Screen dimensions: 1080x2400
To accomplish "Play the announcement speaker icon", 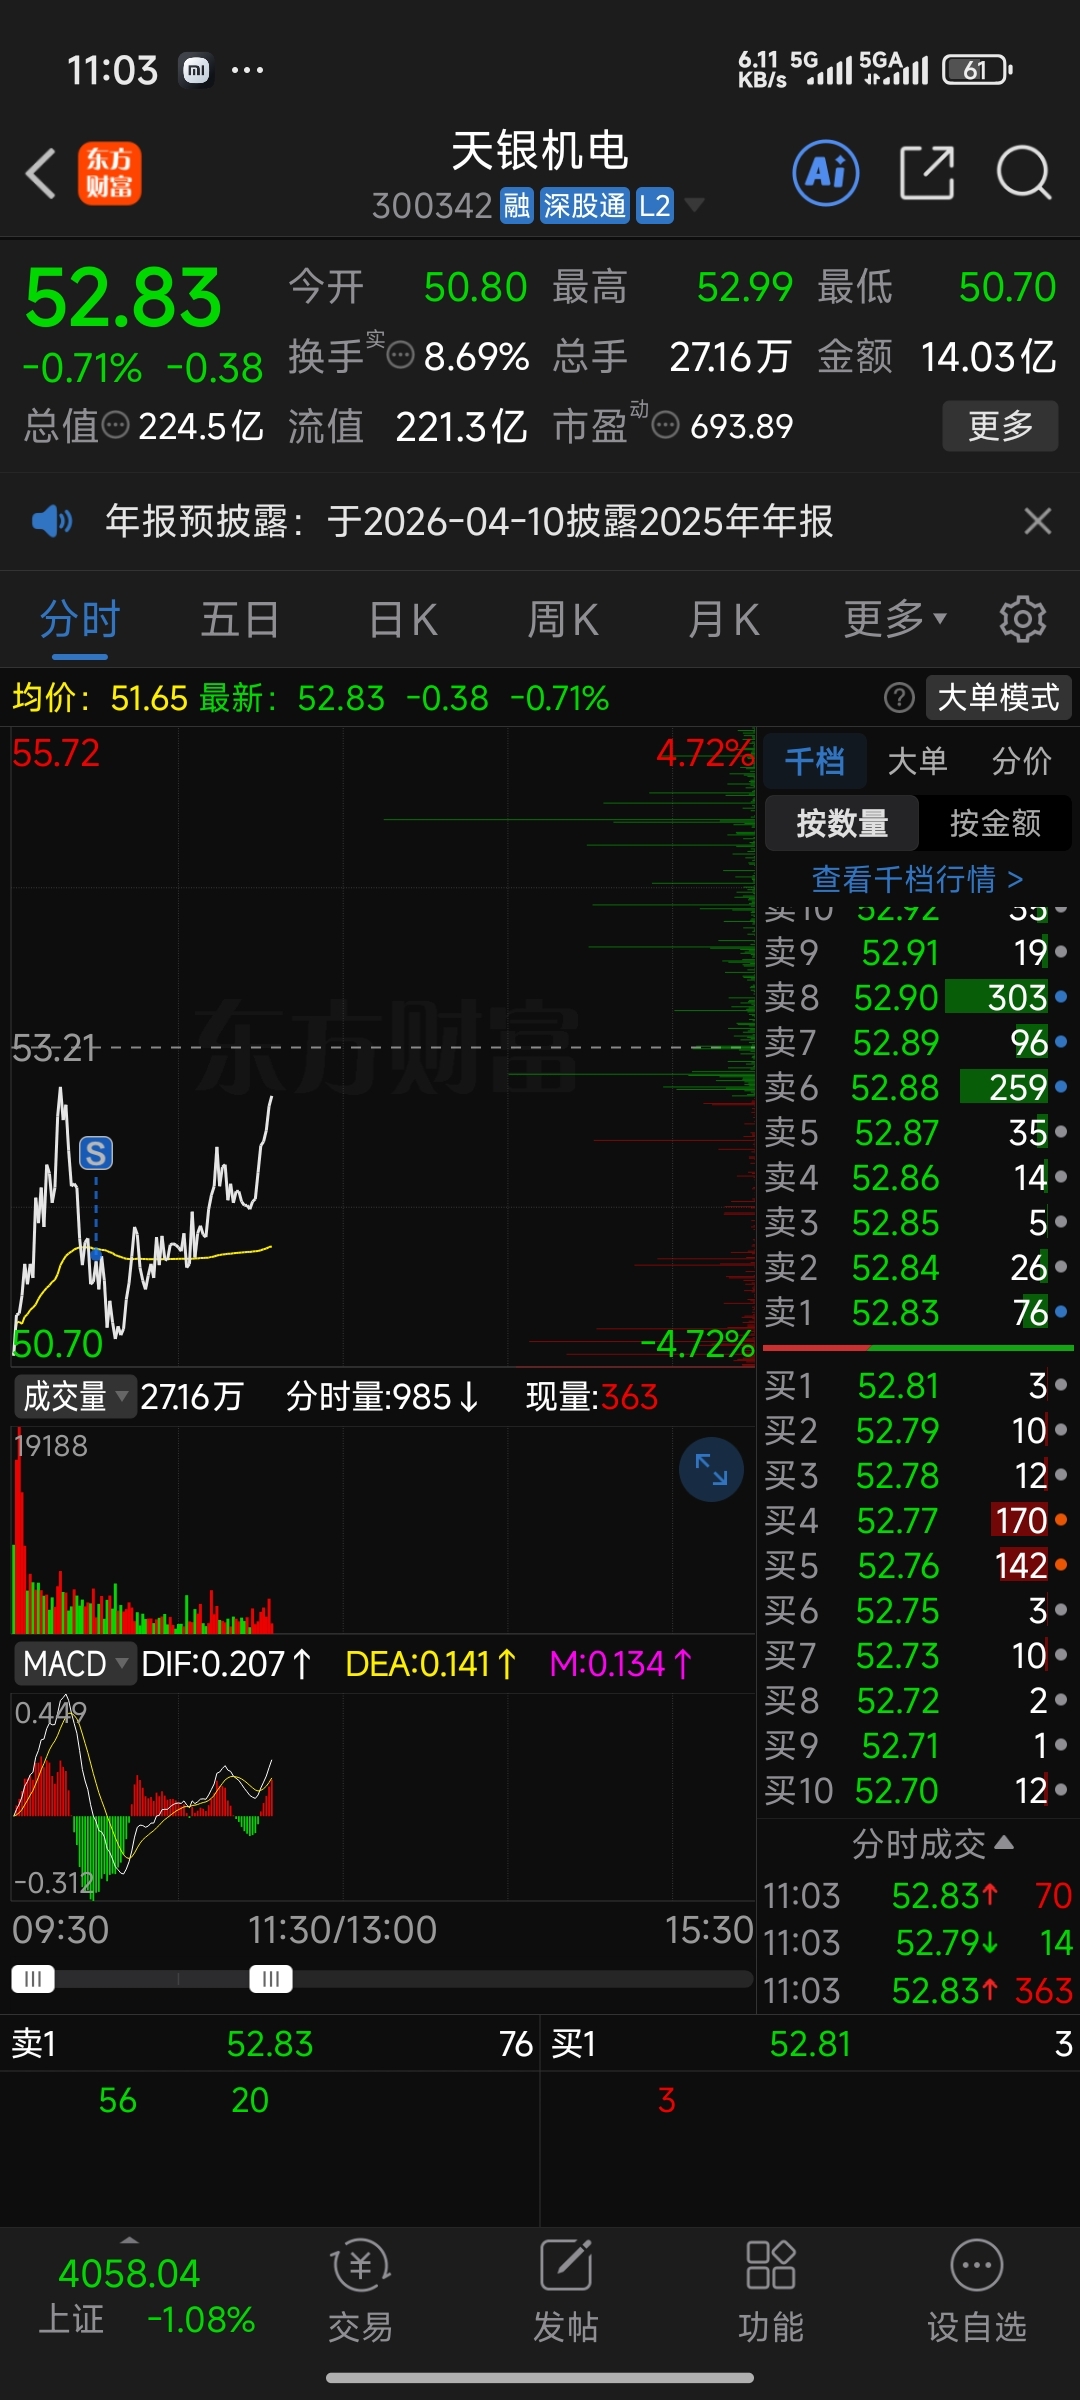I will coord(52,521).
